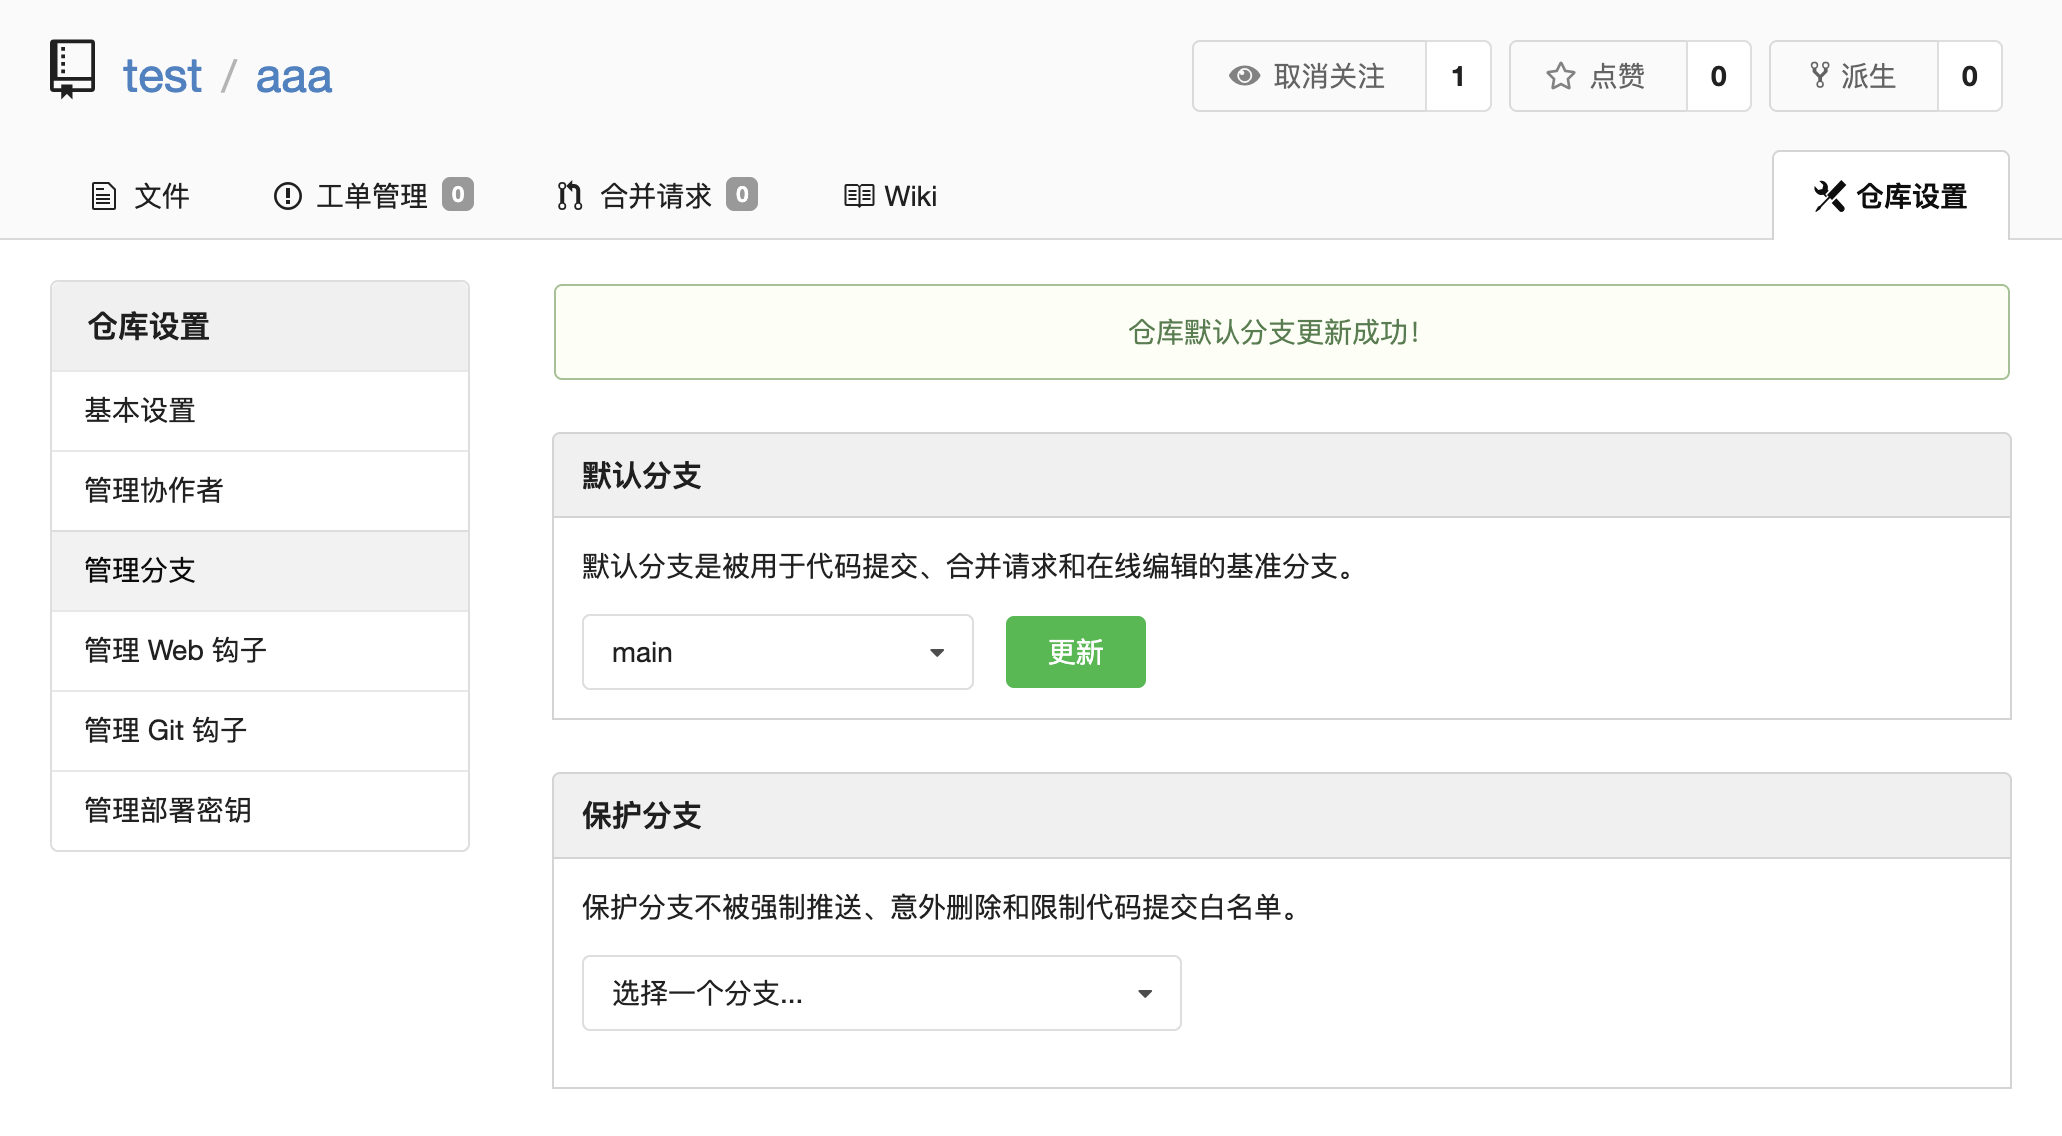The width and height of the screenshot is (2062, 1136).
Task: Click the Wiki book icon
Action: tap(858, 196)
